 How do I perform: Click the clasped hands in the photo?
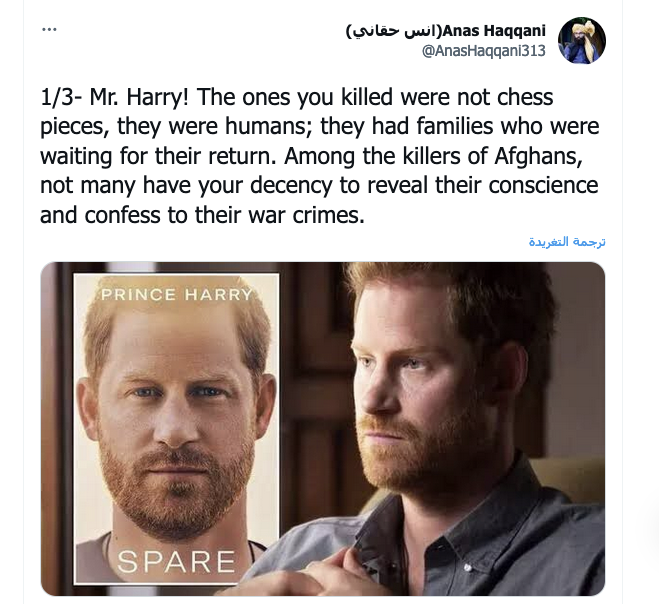coord(311,576)
